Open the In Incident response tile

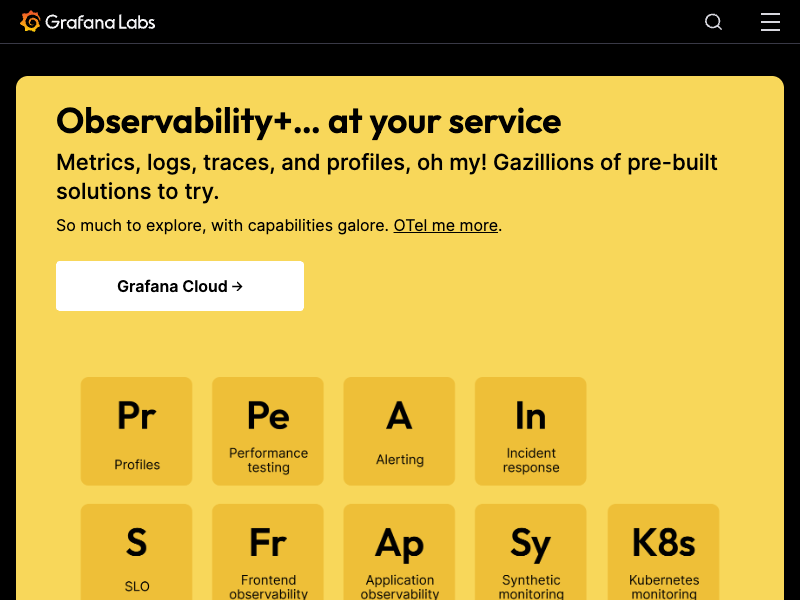point(531,431)
